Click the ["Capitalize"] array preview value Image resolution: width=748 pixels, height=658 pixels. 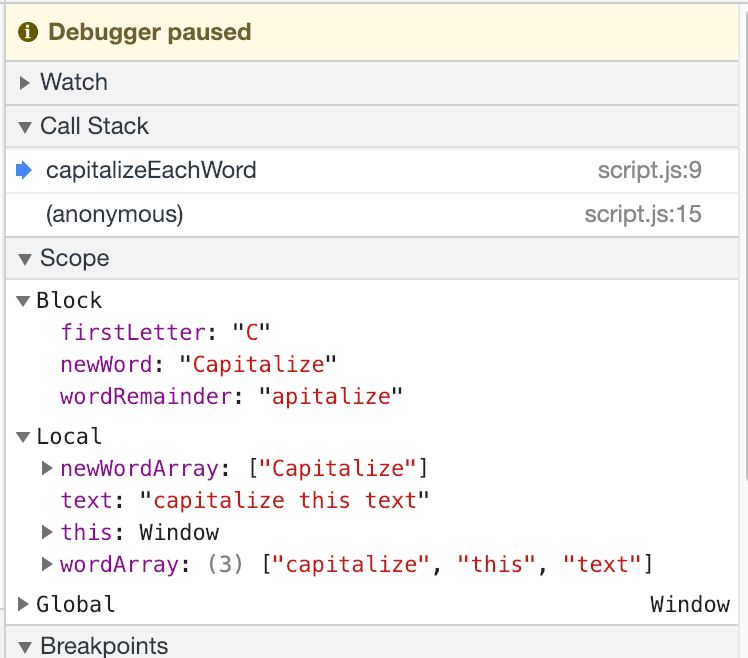pos(338,468)
